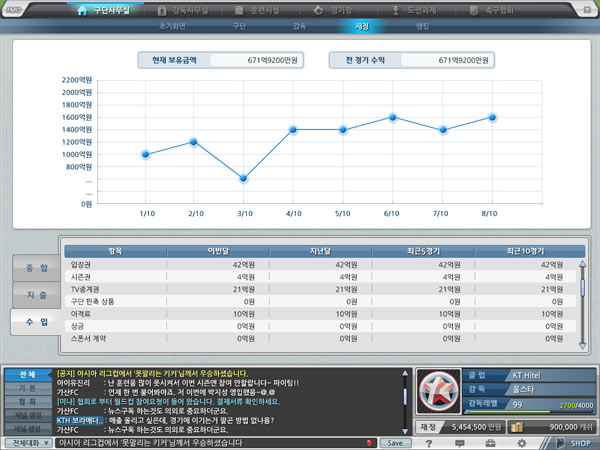This screenshot has height=450, width=600.
Task: Open the briefcase icon
Action: tap(490, 443)
